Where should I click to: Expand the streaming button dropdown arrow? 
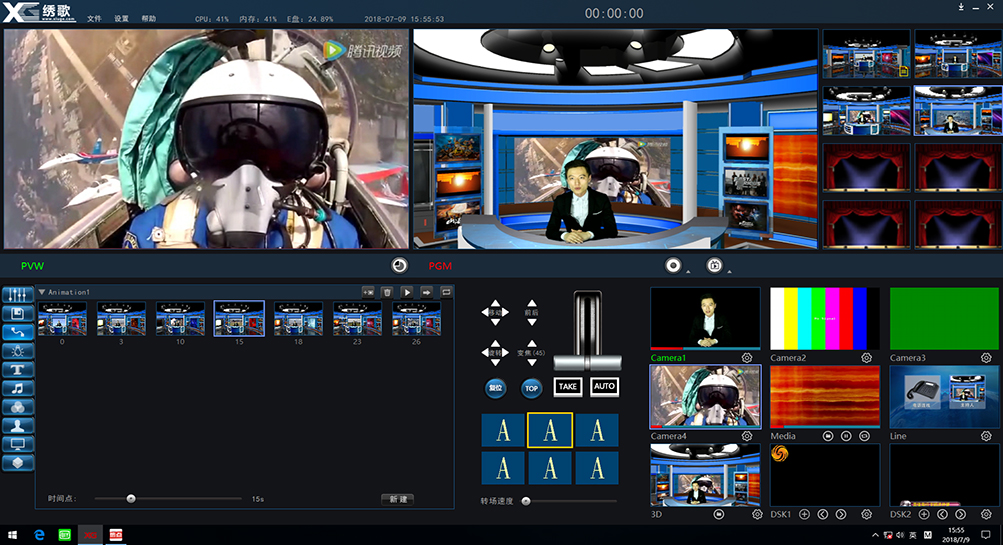point(728,271)
